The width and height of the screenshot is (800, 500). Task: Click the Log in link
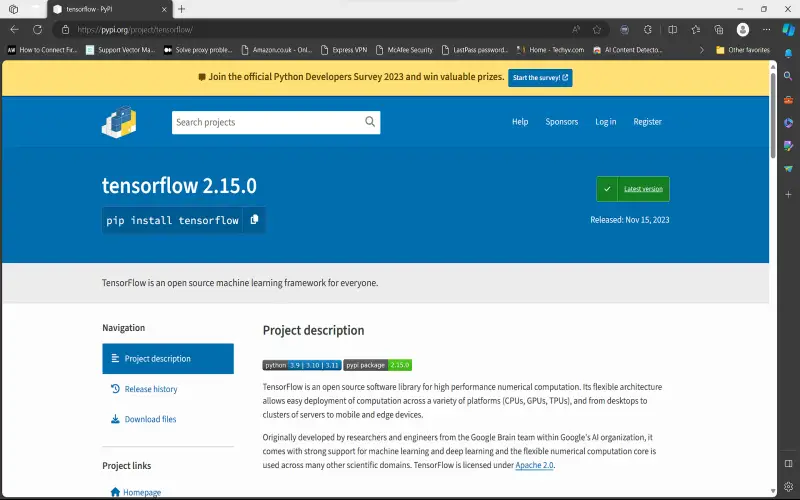click(606, 121)
